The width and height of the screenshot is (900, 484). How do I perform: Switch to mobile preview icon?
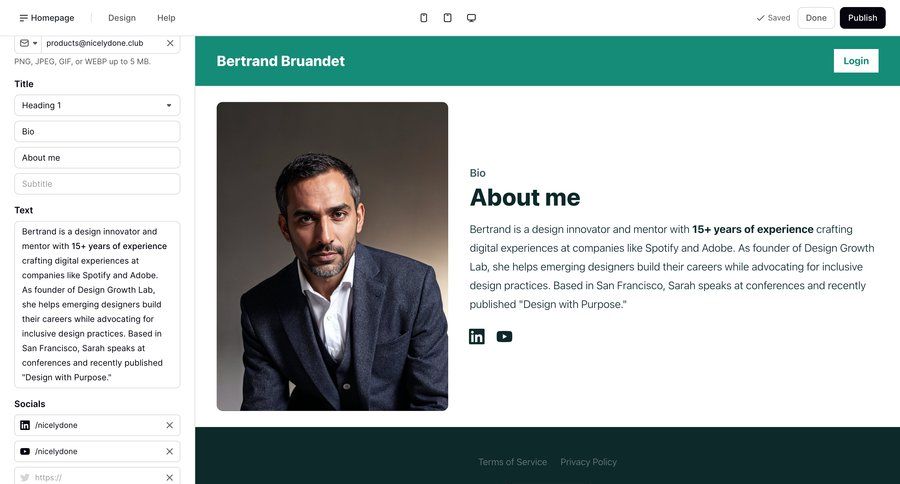tap(423, 18)
